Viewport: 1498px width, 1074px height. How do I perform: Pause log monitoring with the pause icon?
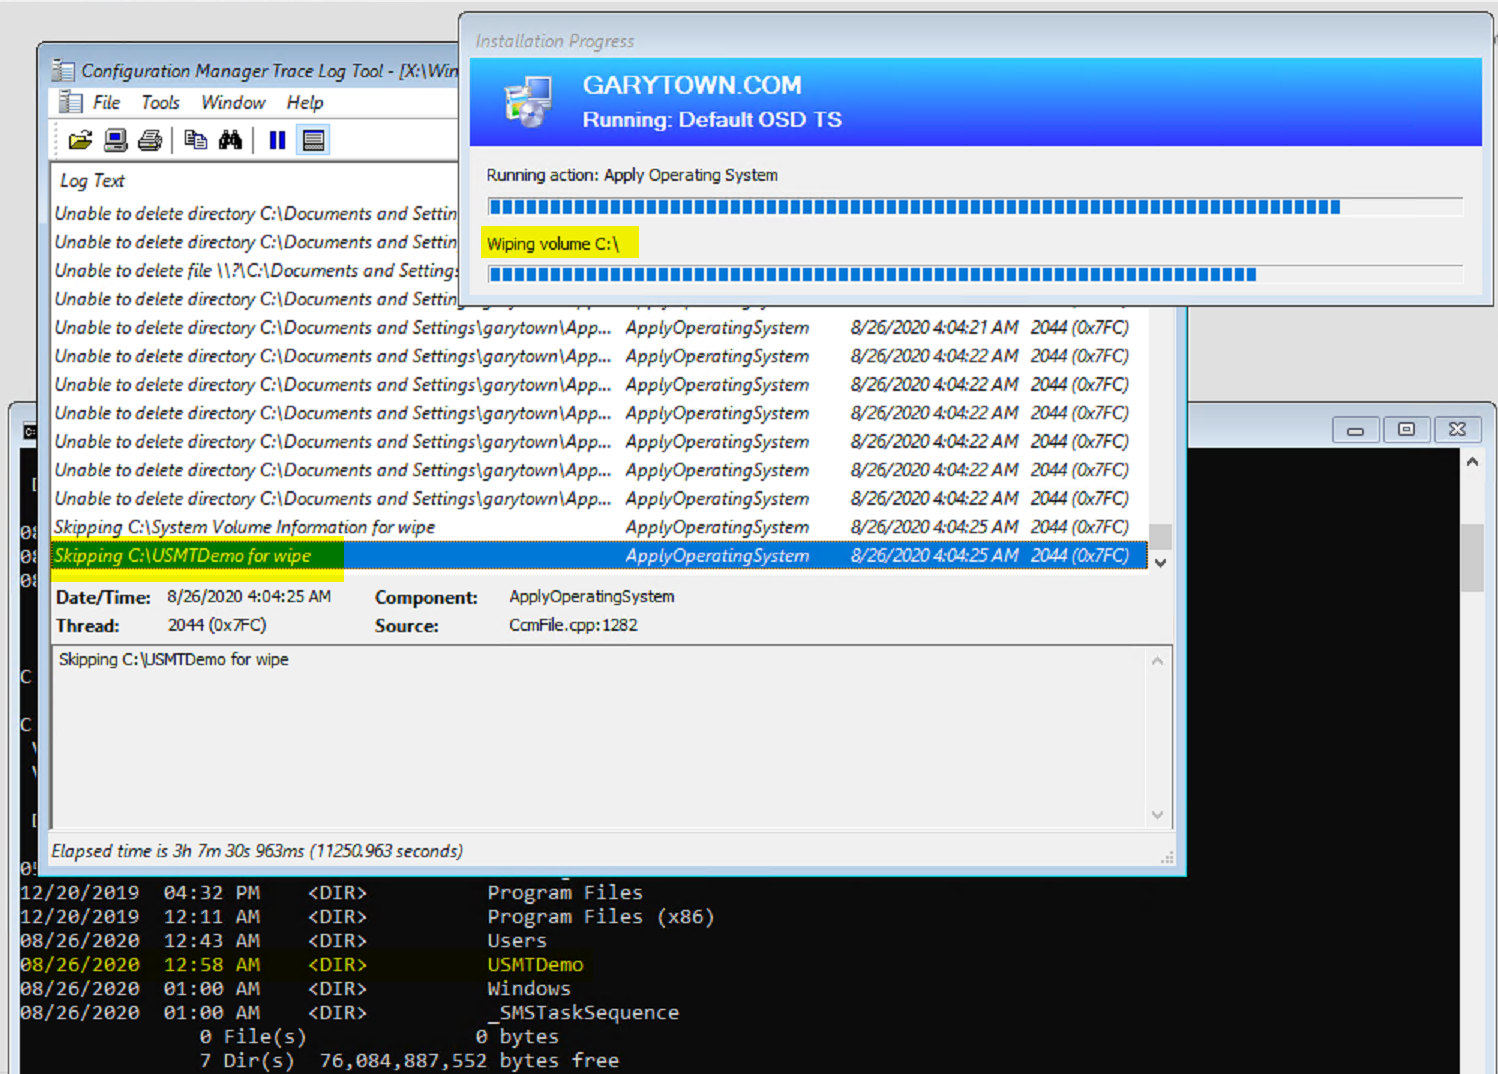277,140
